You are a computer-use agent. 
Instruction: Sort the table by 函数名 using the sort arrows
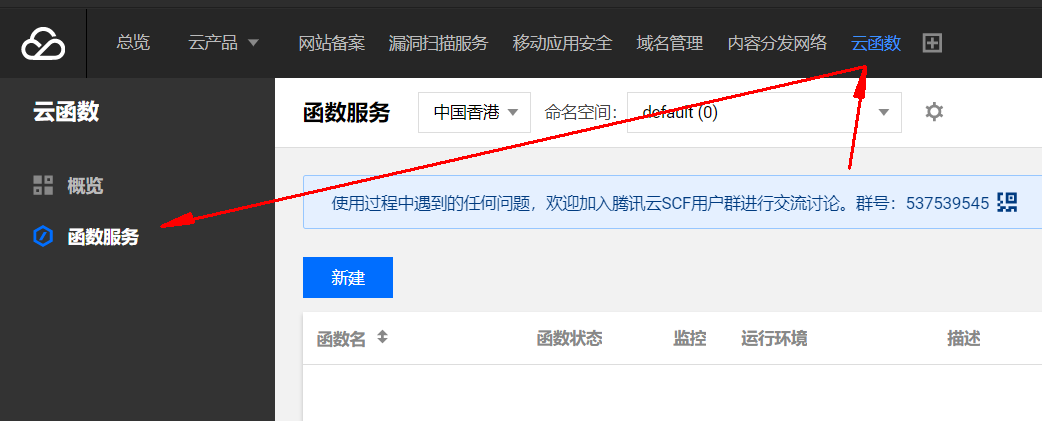pyautogui.click(x=382, y=338)
